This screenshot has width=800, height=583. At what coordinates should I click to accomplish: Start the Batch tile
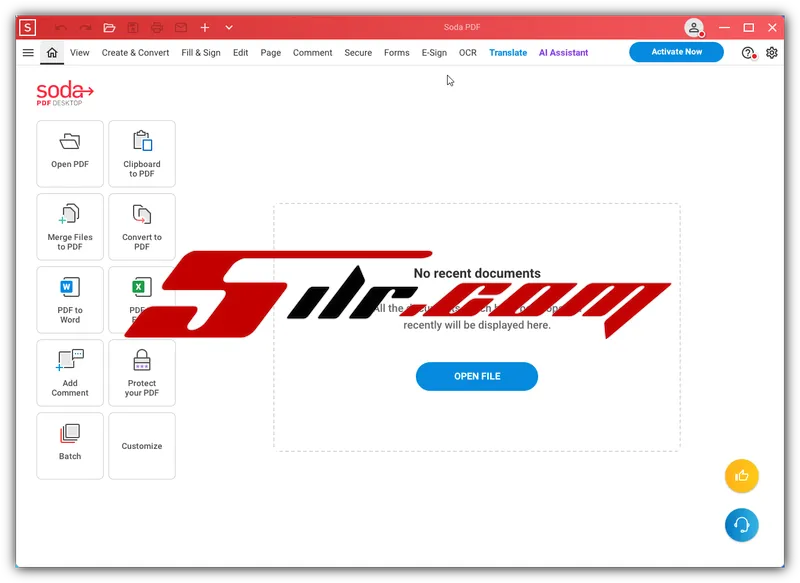tap(70, 445)
